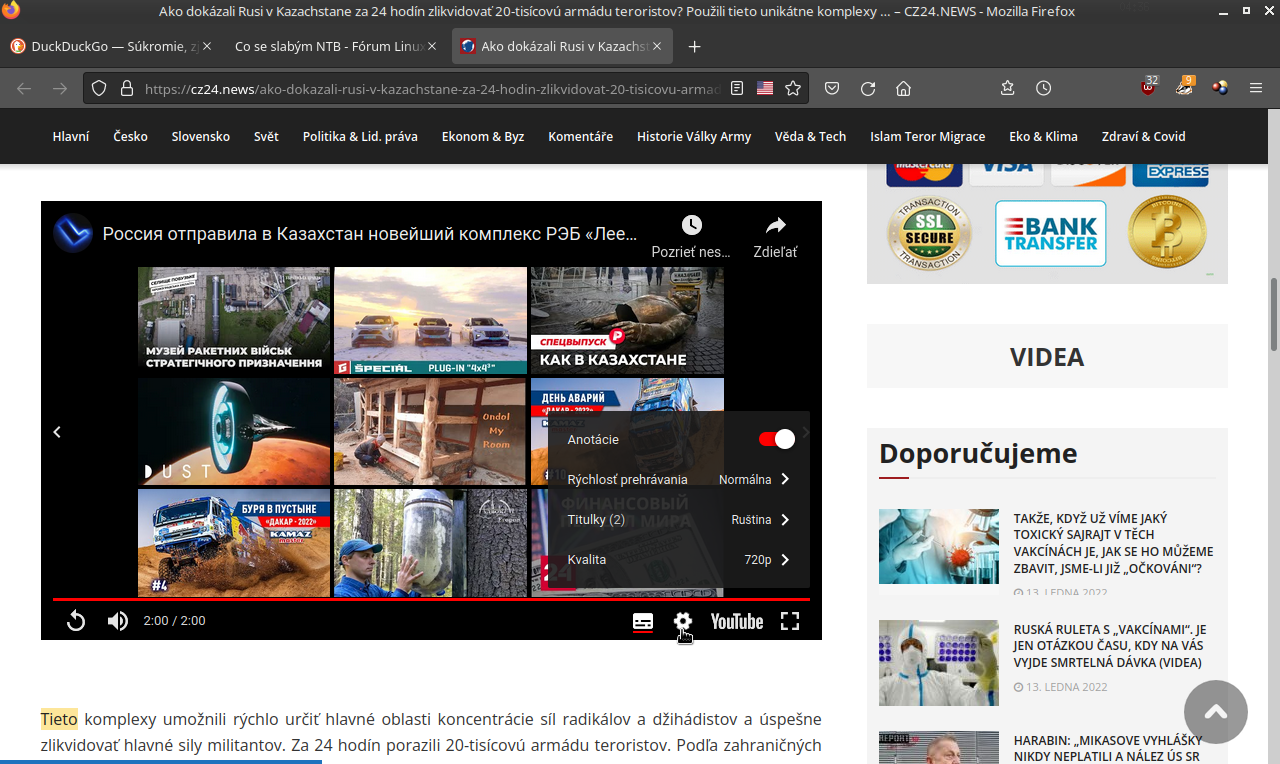
Task: Open the Slovensko navigation menu item
Action: pyautogui.click(x=200, y=136)
